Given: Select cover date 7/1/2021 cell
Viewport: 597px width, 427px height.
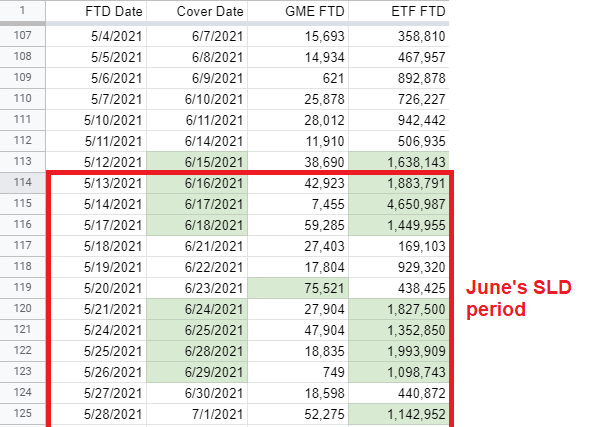Looking at the screenshot, I should (x=197, y=414).
